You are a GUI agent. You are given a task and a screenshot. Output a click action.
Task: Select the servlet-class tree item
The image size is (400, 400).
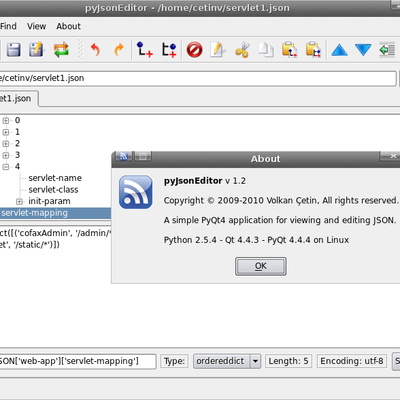point(53,190)
